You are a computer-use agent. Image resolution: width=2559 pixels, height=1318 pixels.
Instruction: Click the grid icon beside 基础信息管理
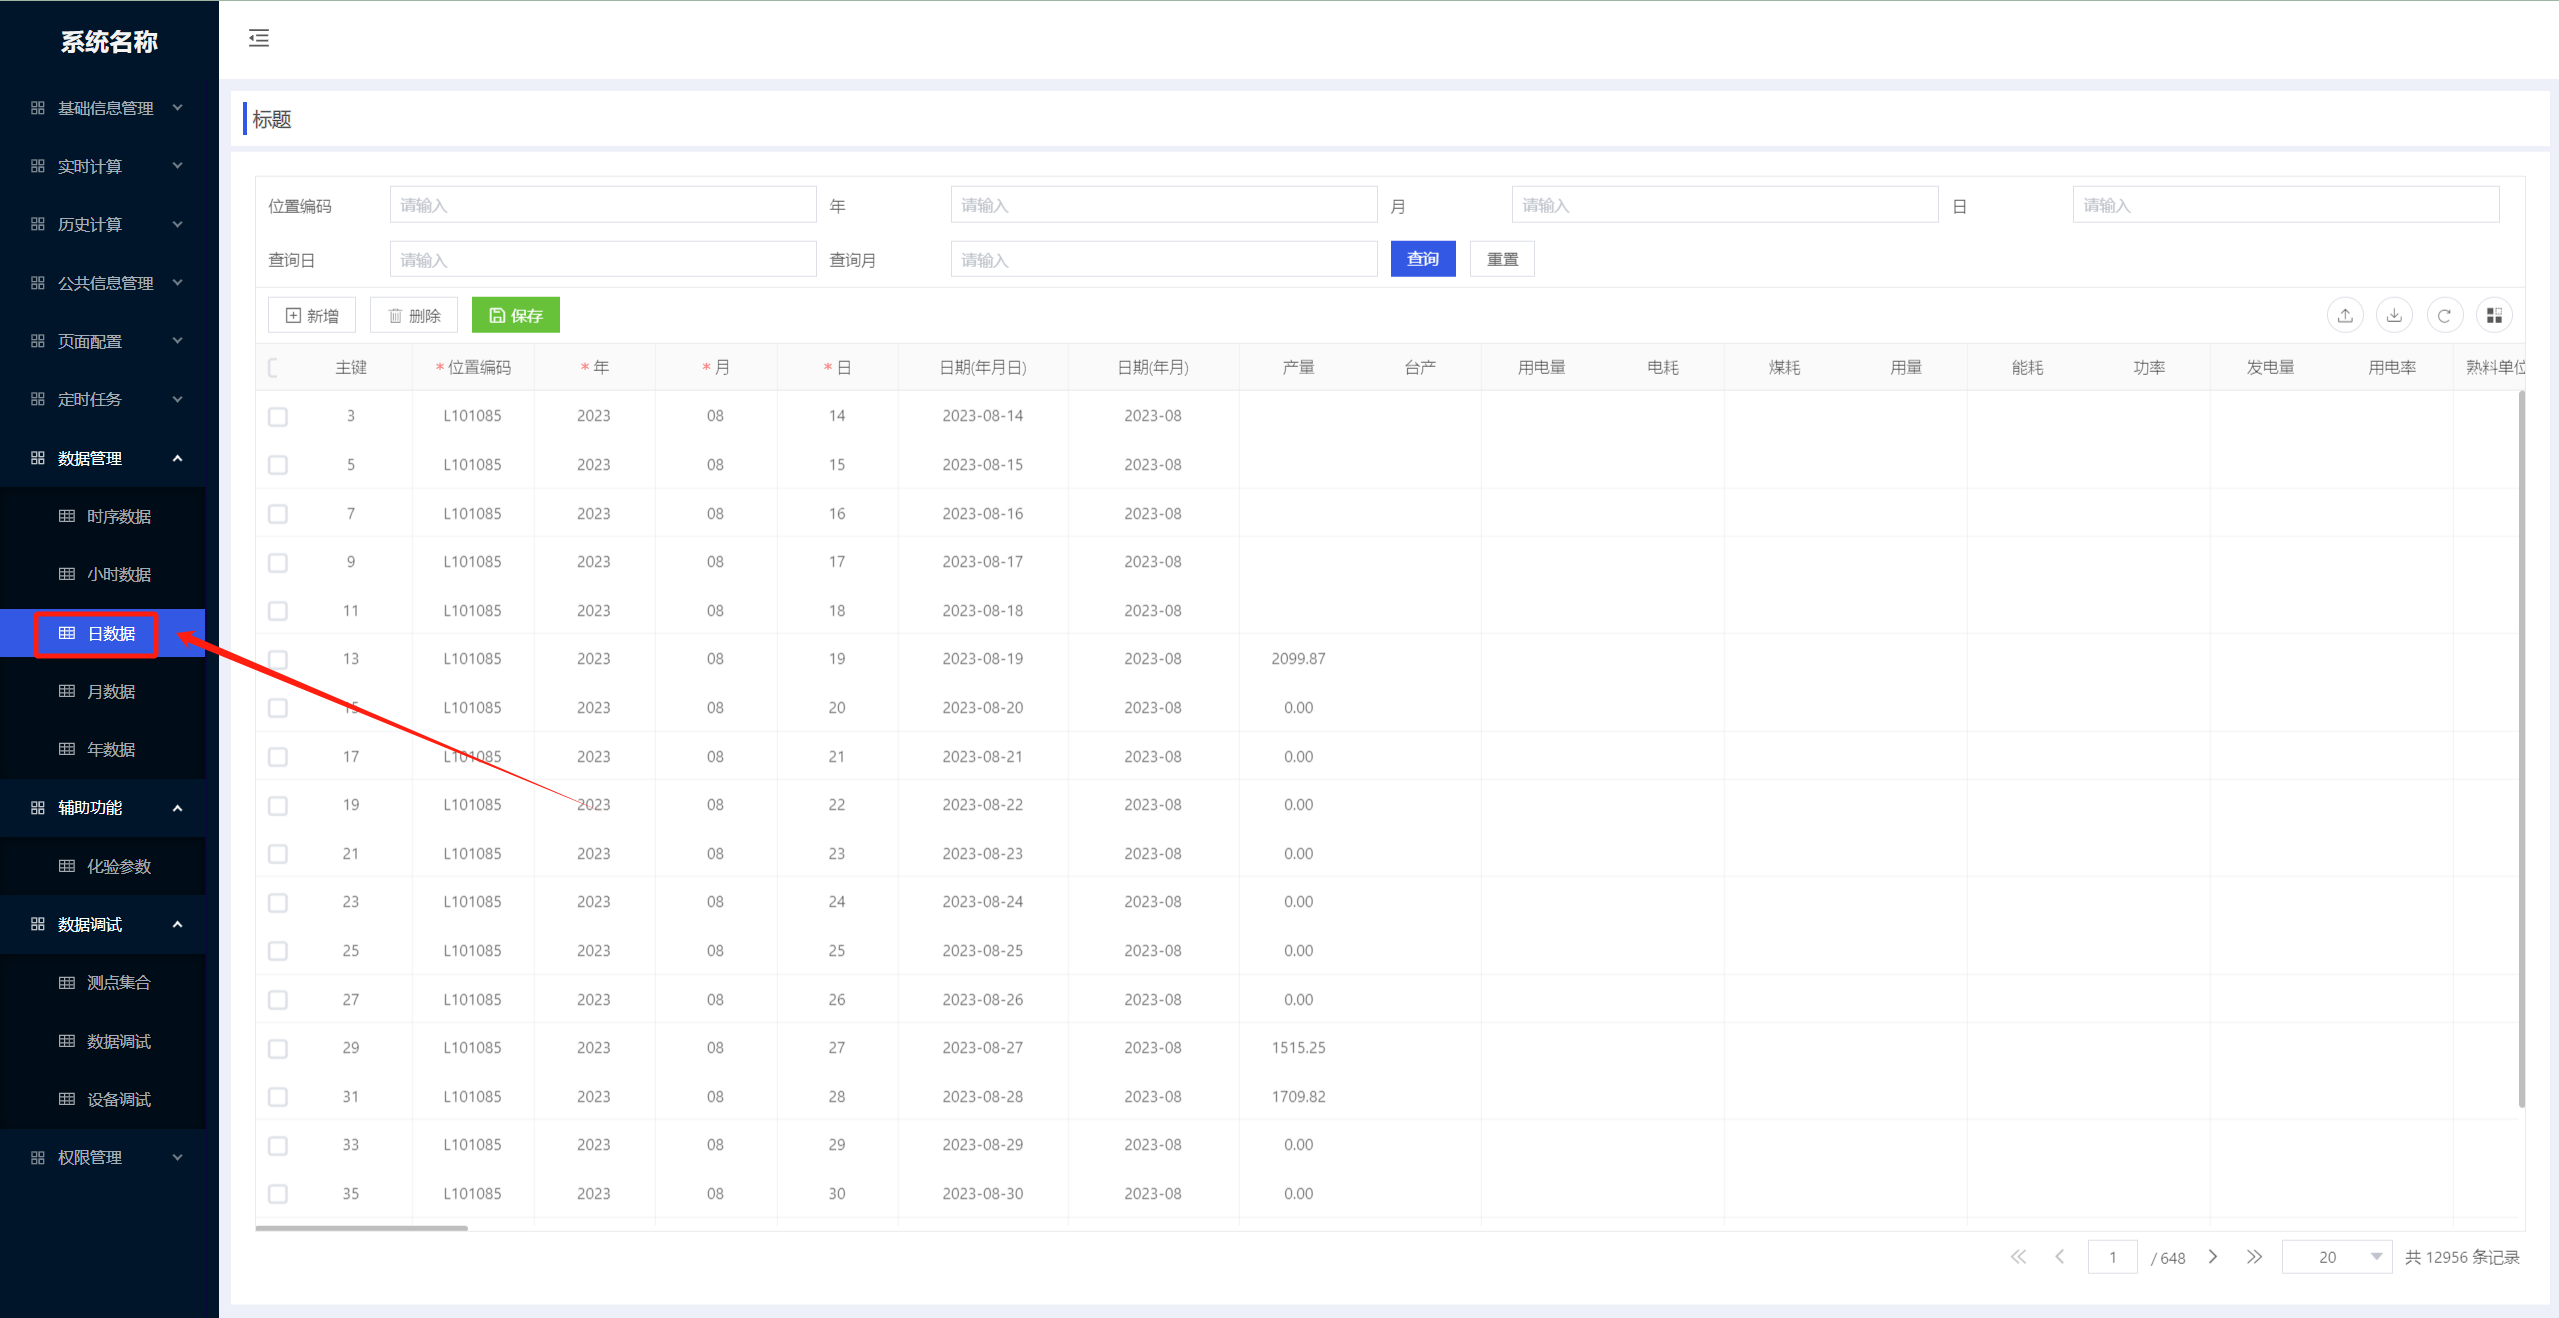pos(38,108)
